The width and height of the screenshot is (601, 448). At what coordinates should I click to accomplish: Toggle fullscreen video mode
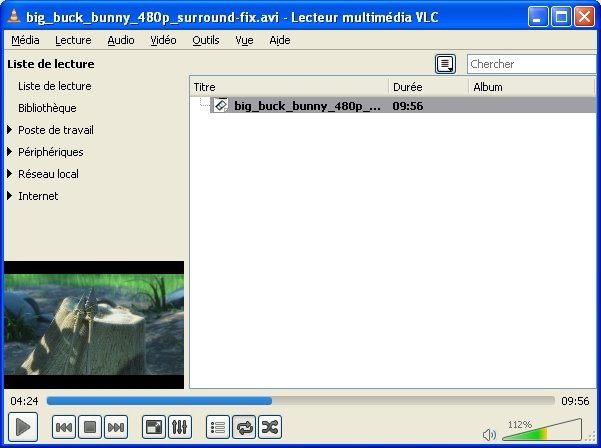coord(154,427)
